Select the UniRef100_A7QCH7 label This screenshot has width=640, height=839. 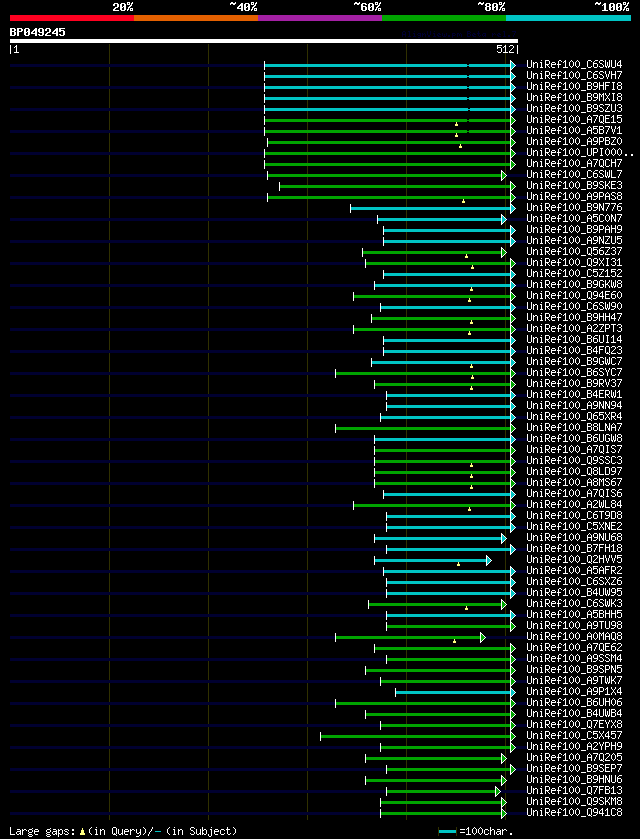[x=574, y=164]
